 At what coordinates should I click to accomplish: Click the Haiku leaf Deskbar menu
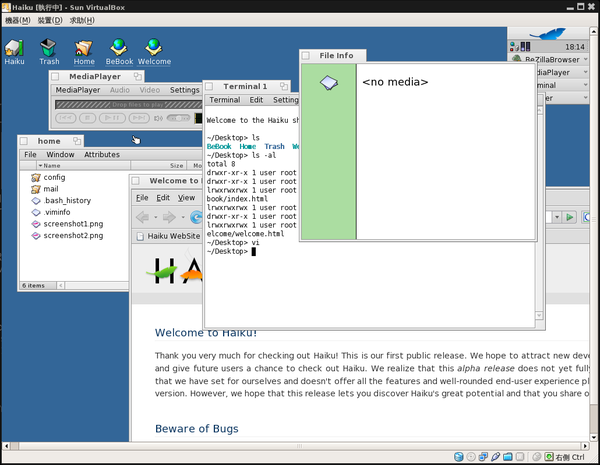point(548,34)
